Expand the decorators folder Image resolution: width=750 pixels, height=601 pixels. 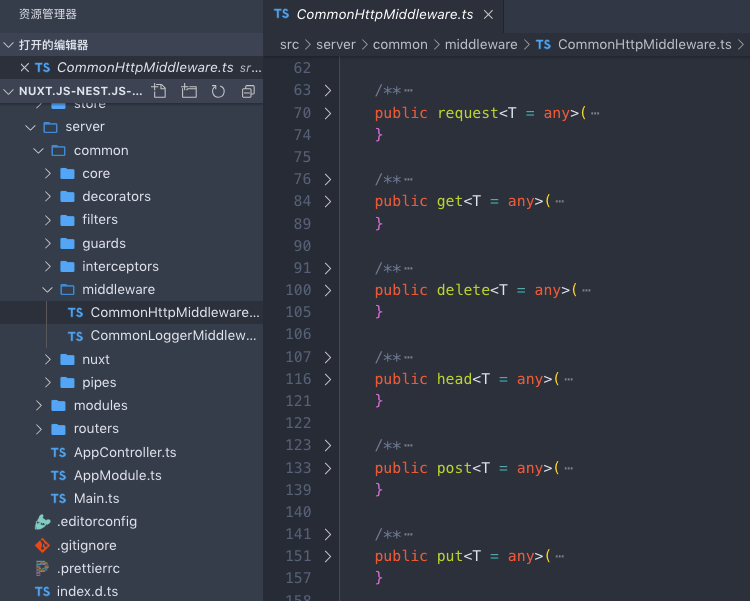click(x=47, y=196)
